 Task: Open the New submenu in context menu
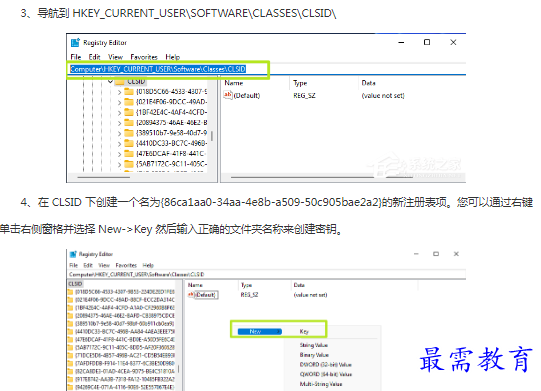259,331
